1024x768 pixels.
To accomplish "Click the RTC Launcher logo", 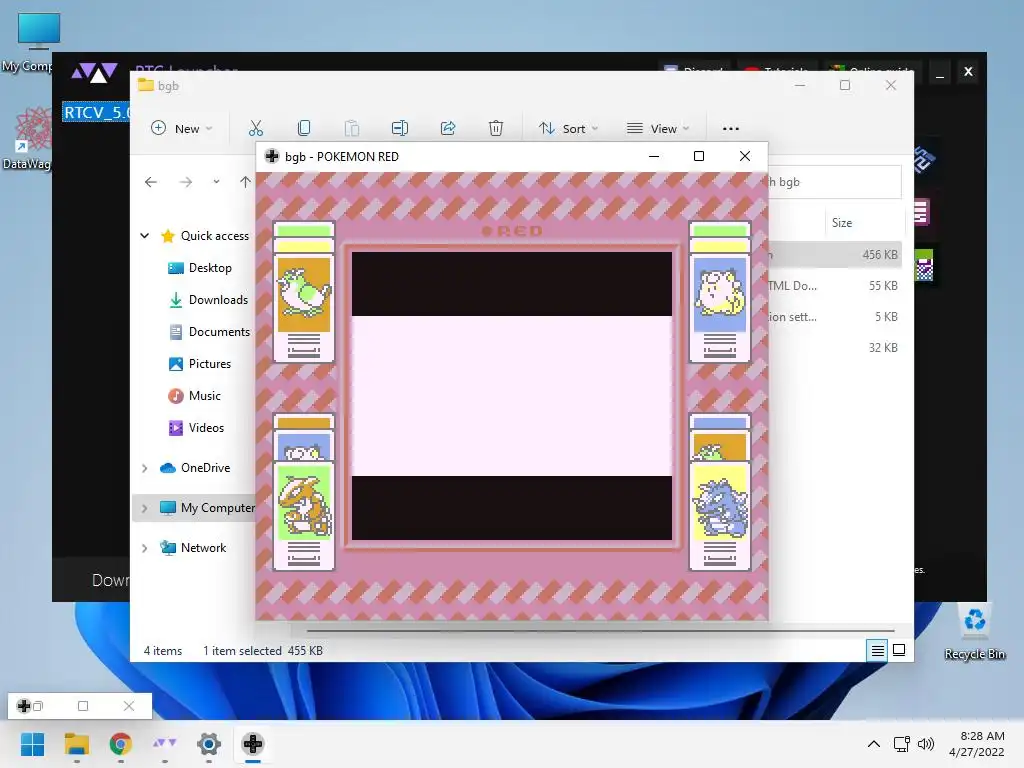I will pyautogui.click(x=95, y=72).
